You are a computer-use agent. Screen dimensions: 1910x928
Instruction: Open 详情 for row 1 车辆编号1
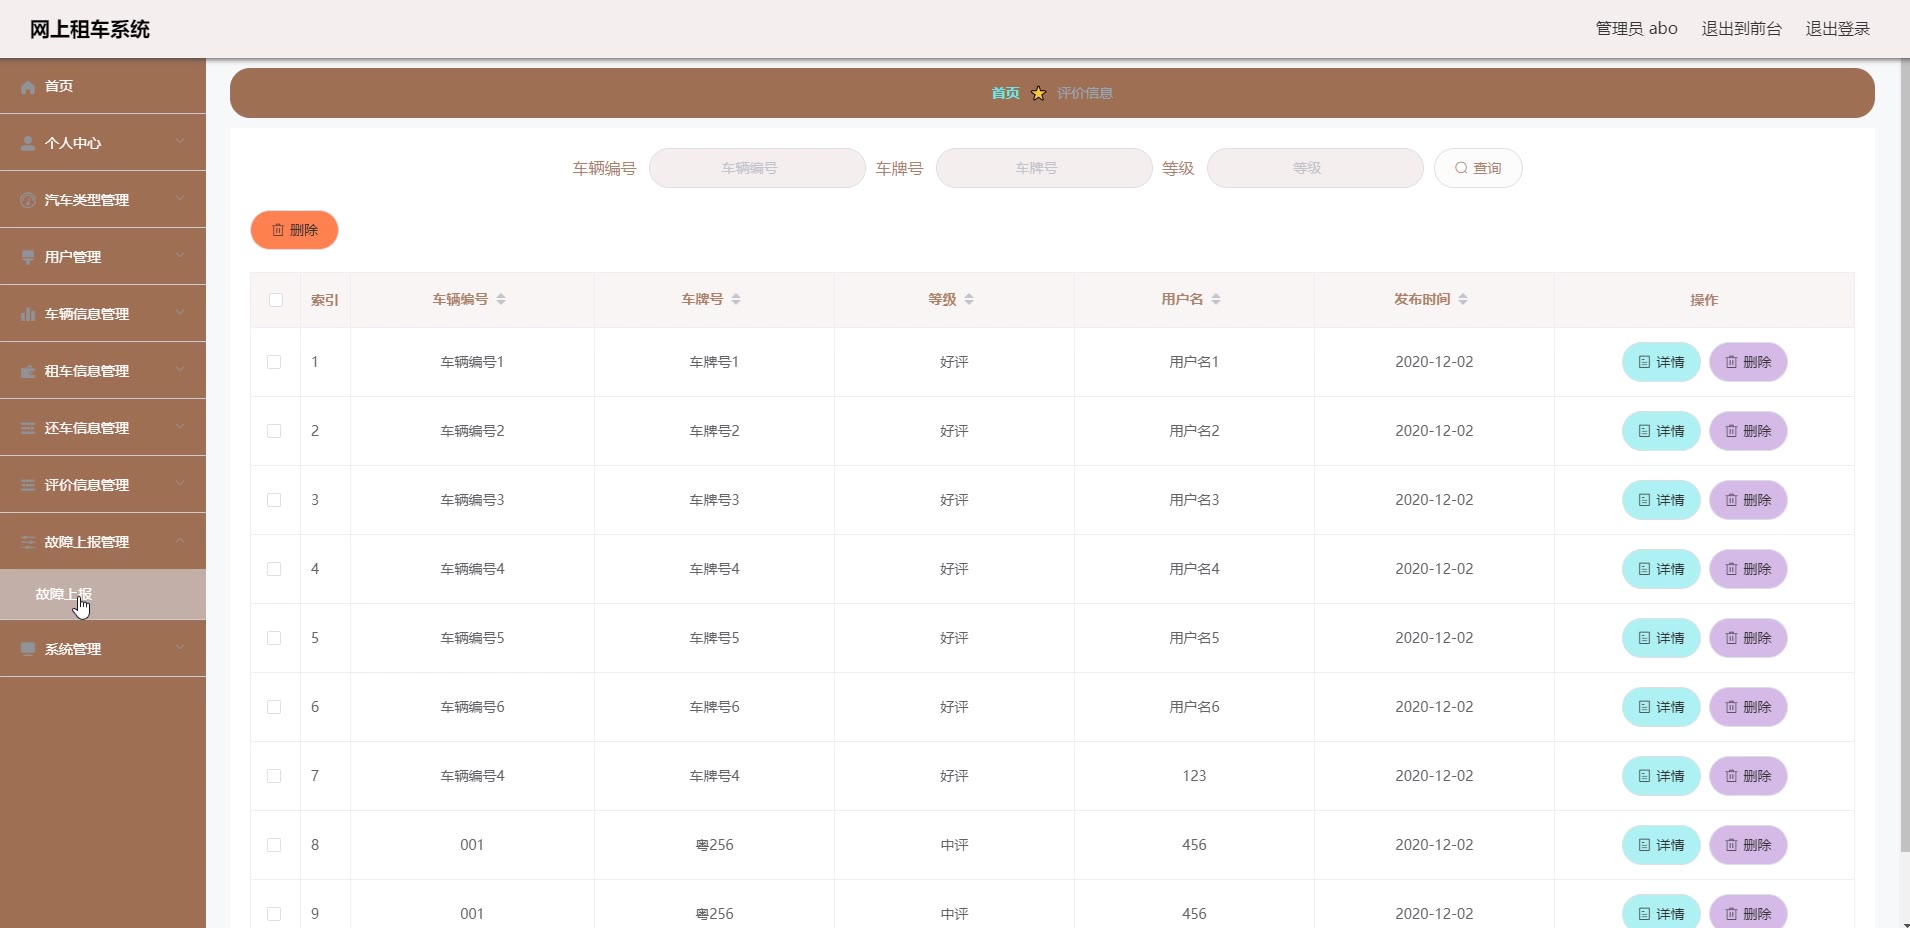(x=1661, y=362)
